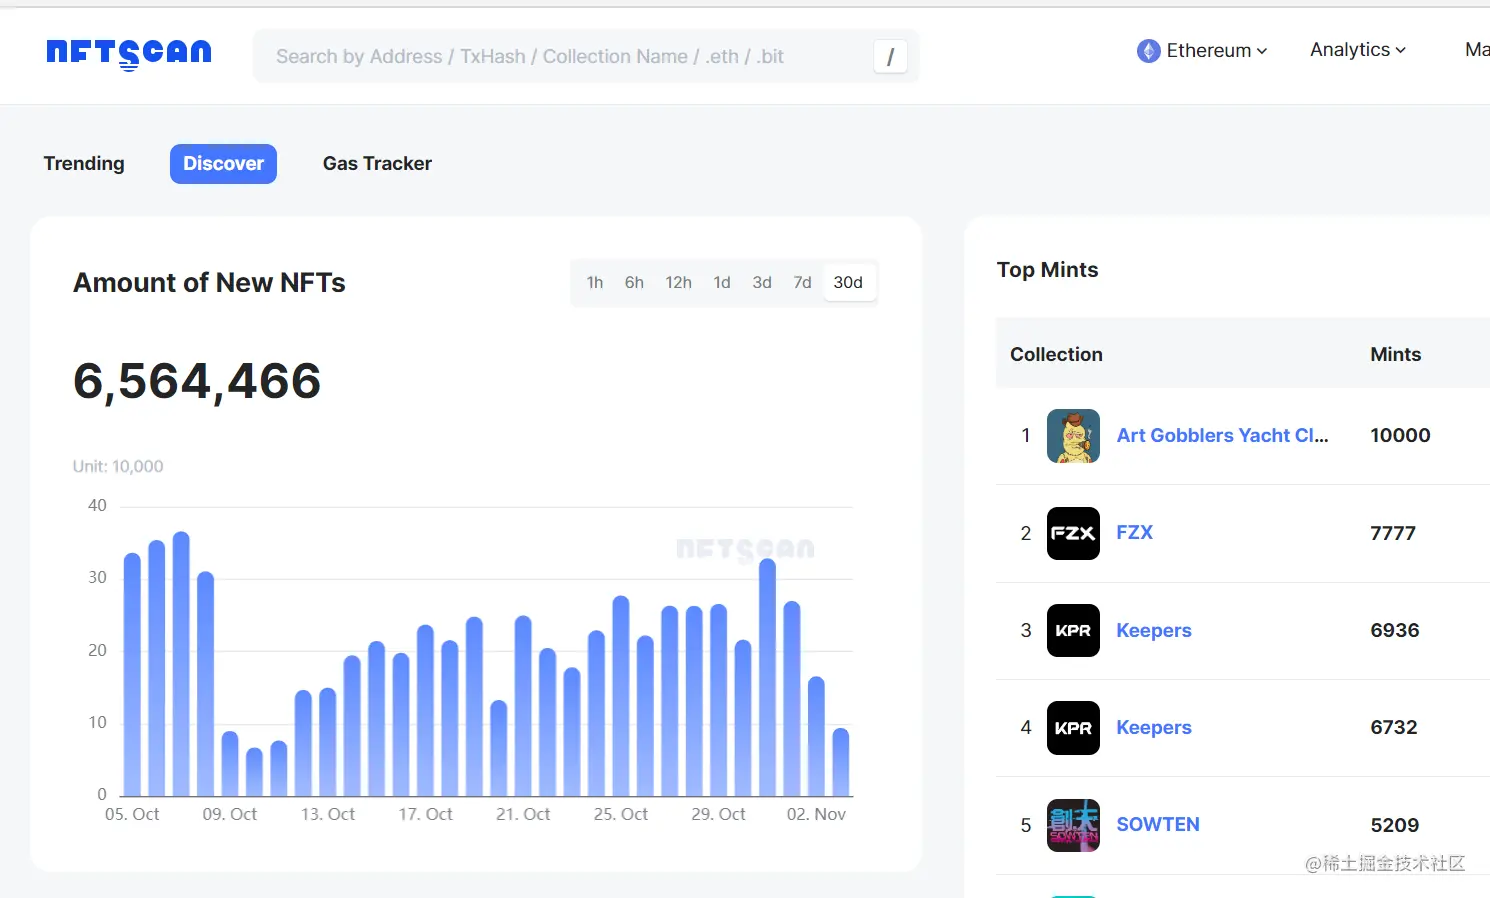Viewport: 1490px width, 898px height.
Task: Click the NFTScan logo
Action: pos(129,53)
